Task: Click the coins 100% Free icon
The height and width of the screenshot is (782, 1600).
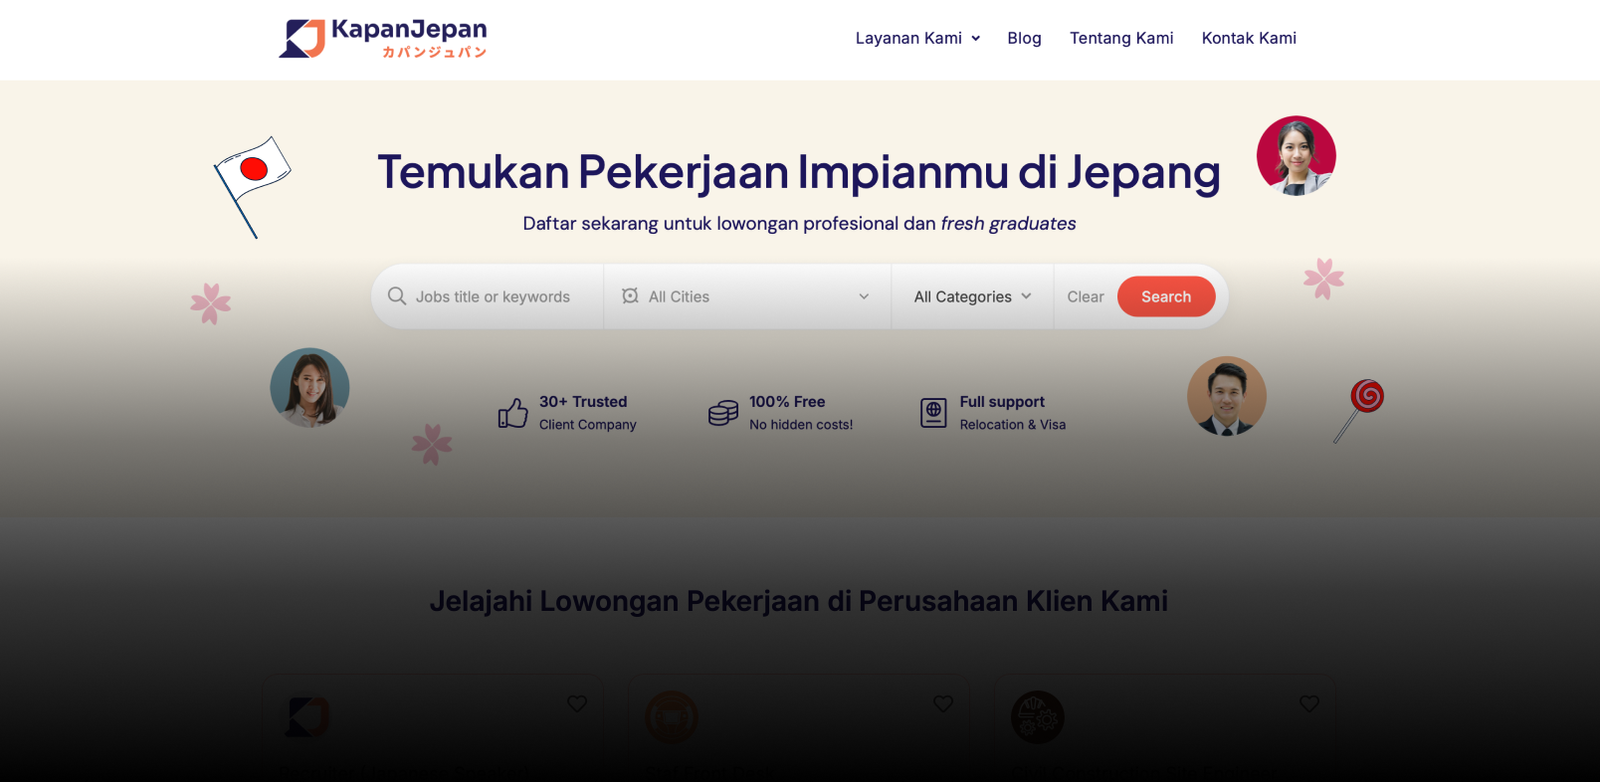Action: 723,413
